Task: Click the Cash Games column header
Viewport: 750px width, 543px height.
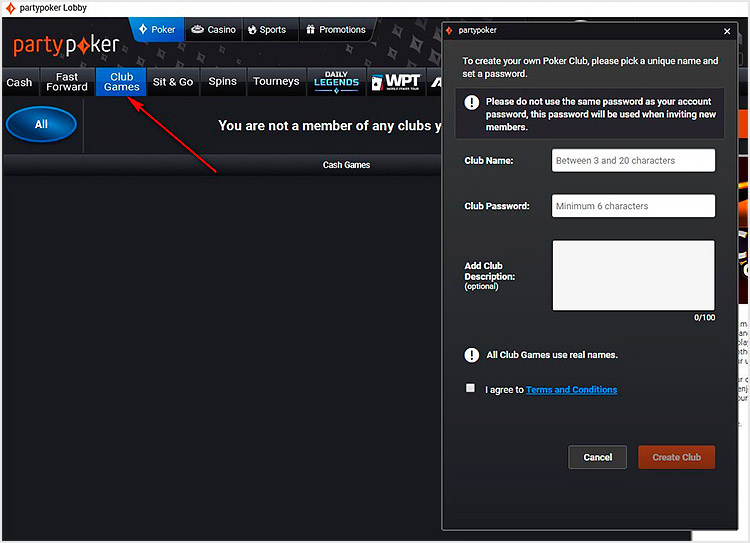Action: pyautogui.click(x=346, y=165)
